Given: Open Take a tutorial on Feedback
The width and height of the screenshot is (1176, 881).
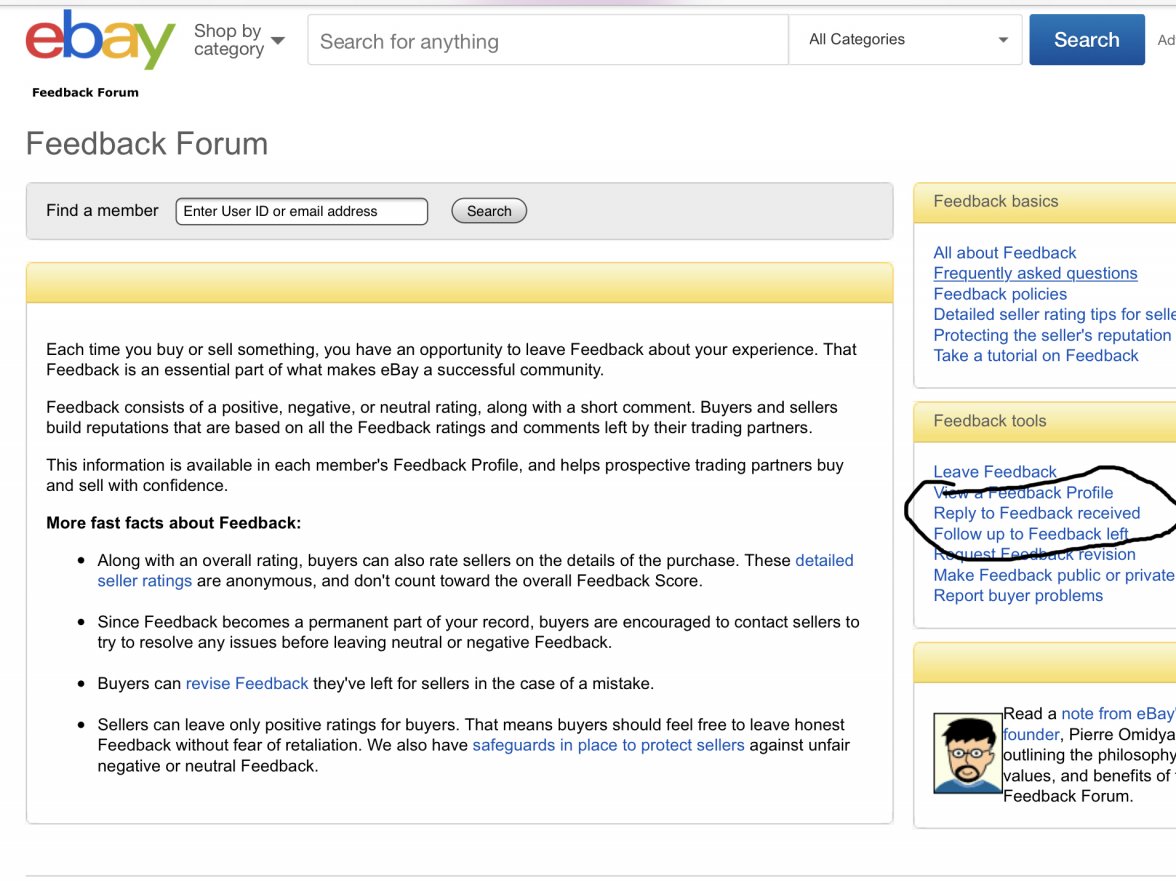Looking at the screenshot, I should [1035, 355].
